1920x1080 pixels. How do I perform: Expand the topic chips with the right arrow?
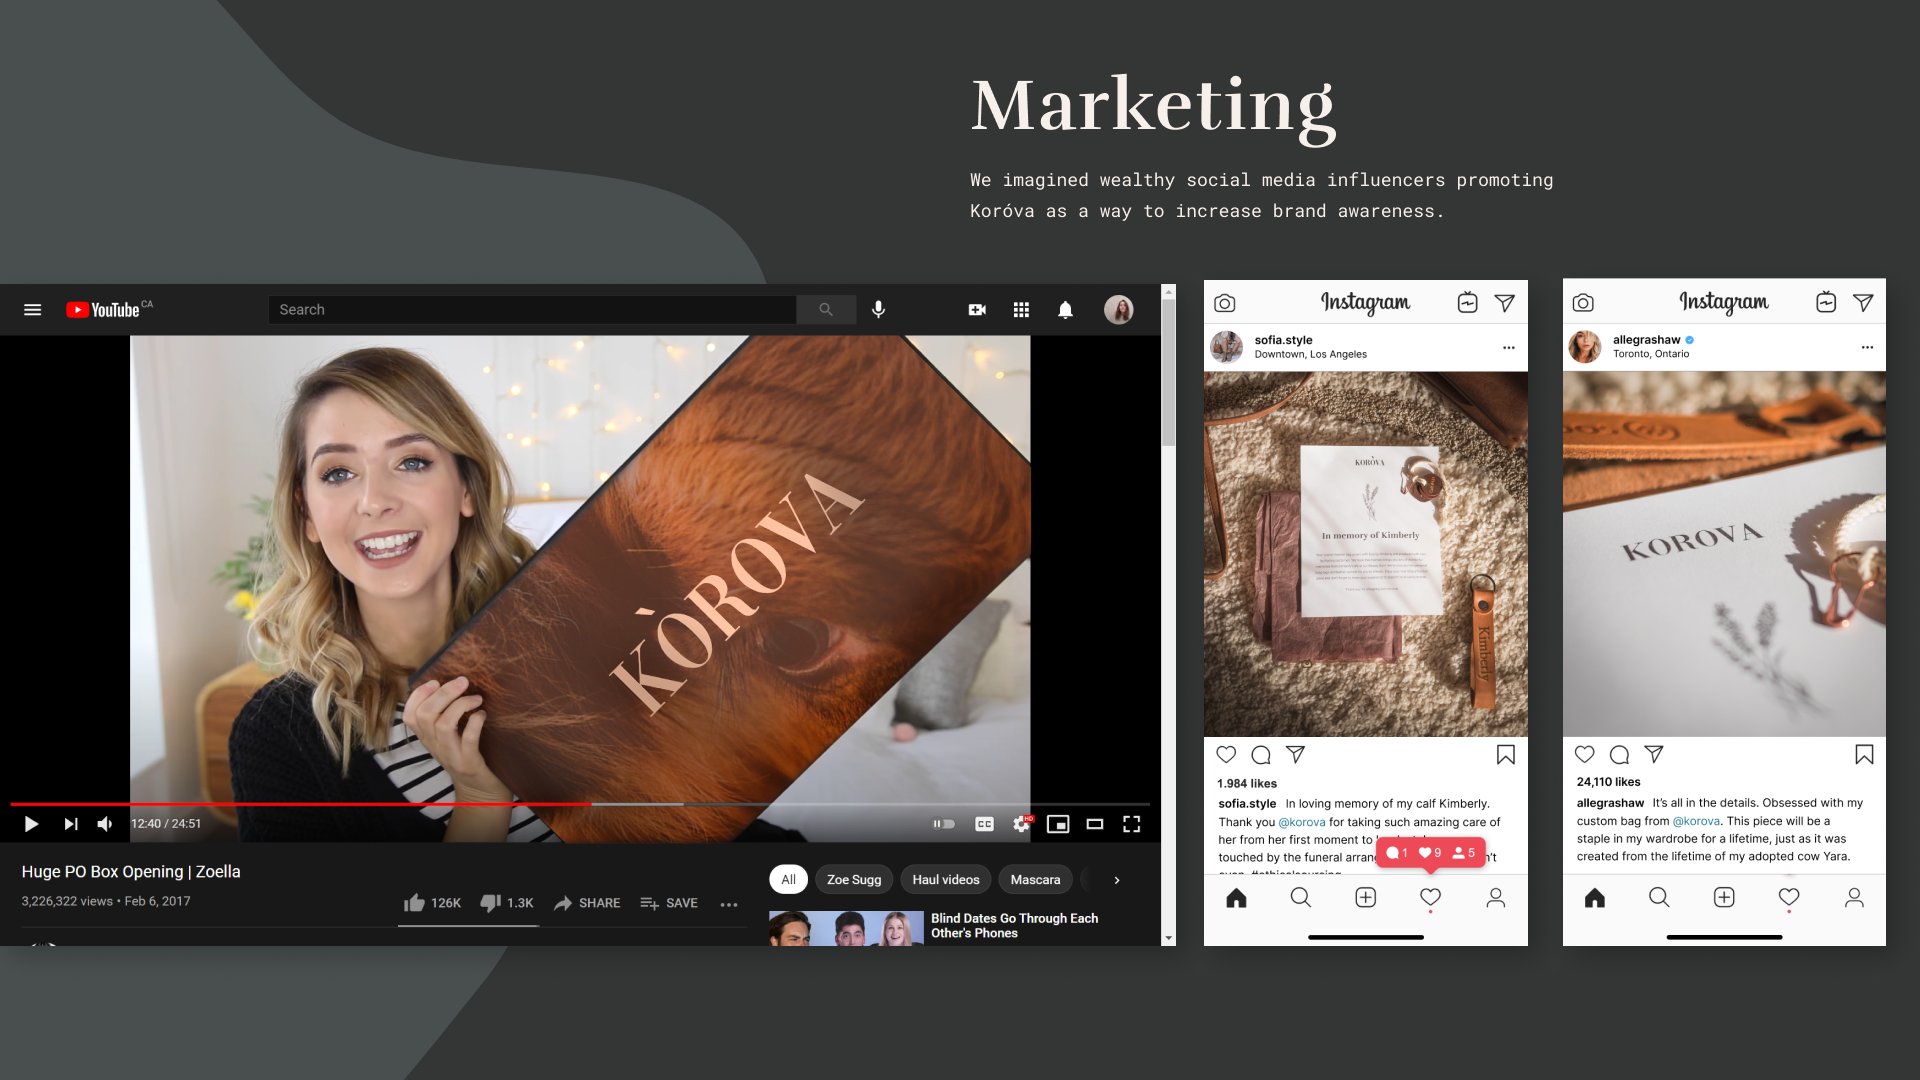pos(1116,880)
